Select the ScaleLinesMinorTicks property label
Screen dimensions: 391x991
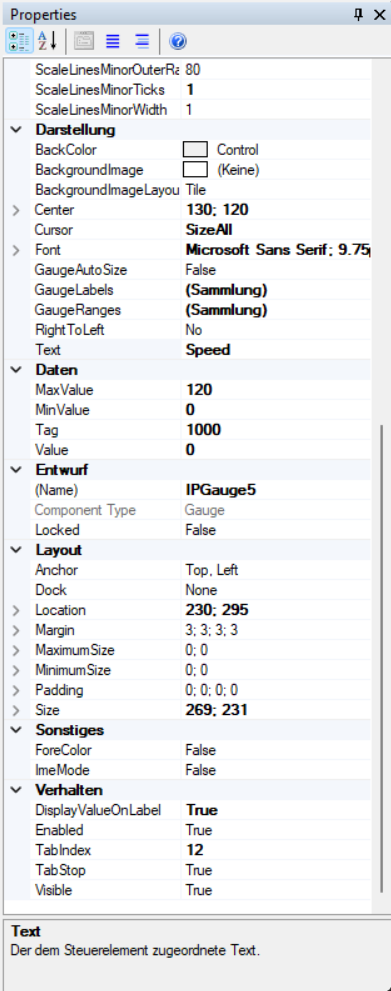(x=100, y=90)
